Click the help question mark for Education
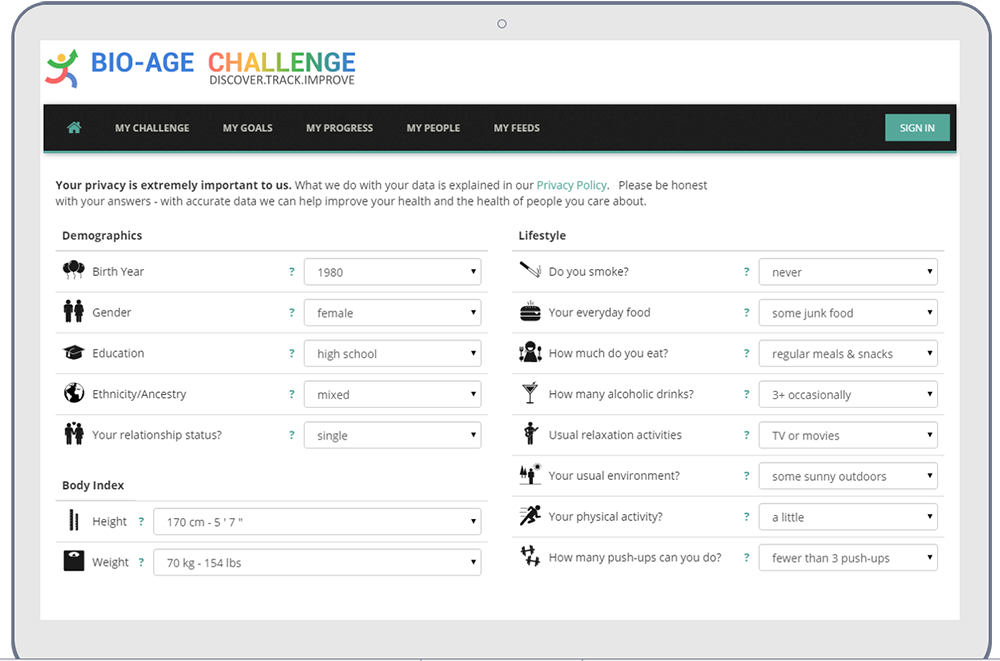This screenshot has width=1000, height=661. pos(291,353)
